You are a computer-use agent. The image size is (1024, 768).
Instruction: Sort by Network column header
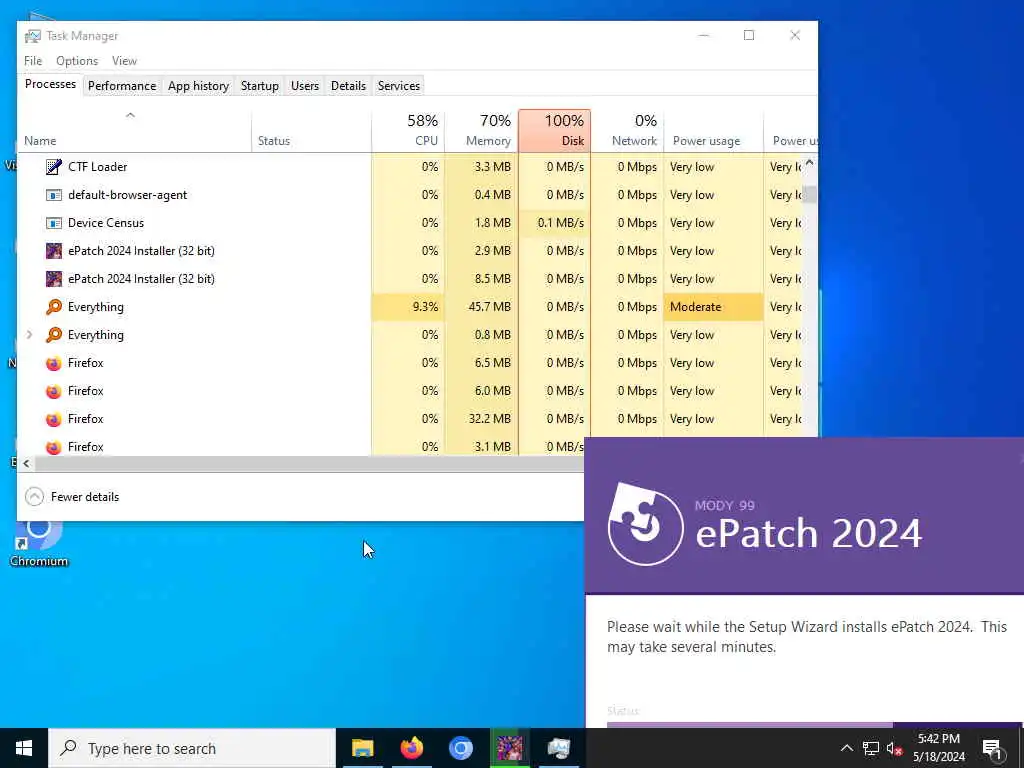click(628, 131)
